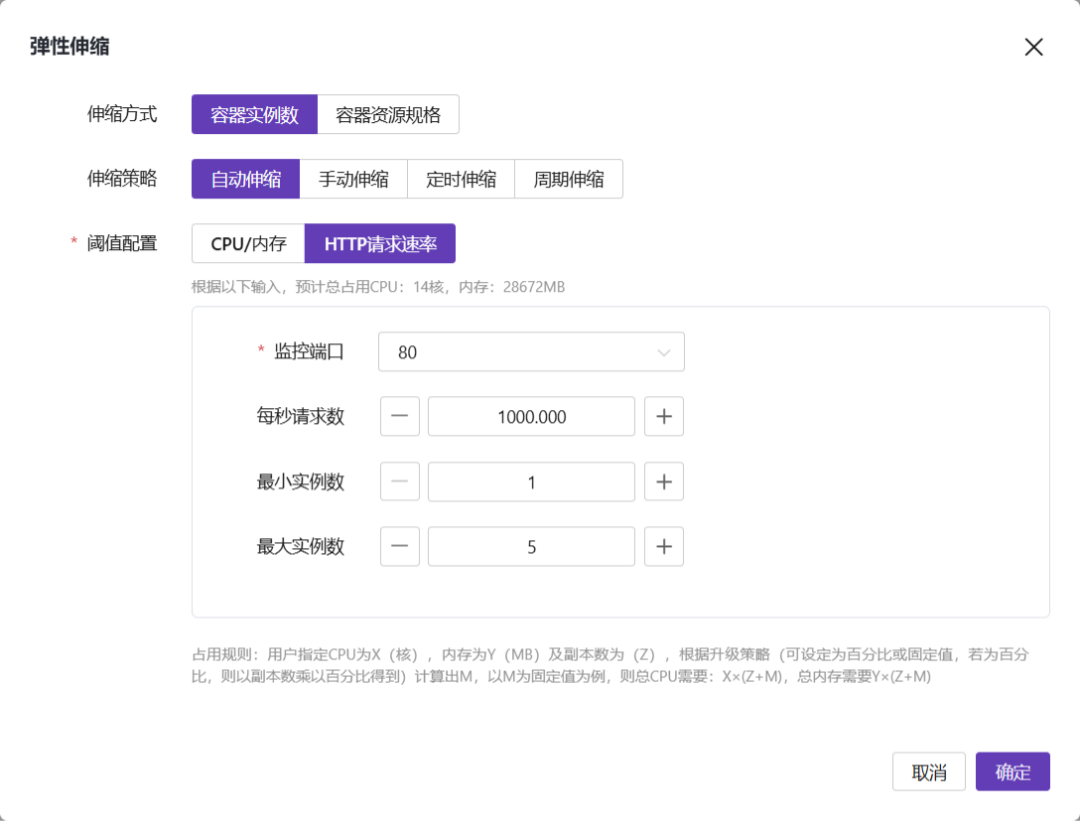
Task: Click the disabled minus icon for 最小实例数
Action: [x=400, y=482]
